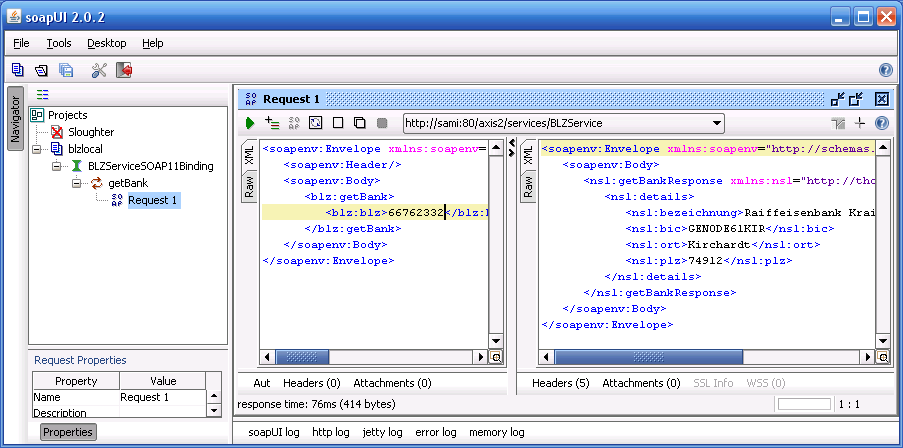Viewport: 903px width, 448px height.
Task: Click the empty-square create request icon
Action: [338, 123]
